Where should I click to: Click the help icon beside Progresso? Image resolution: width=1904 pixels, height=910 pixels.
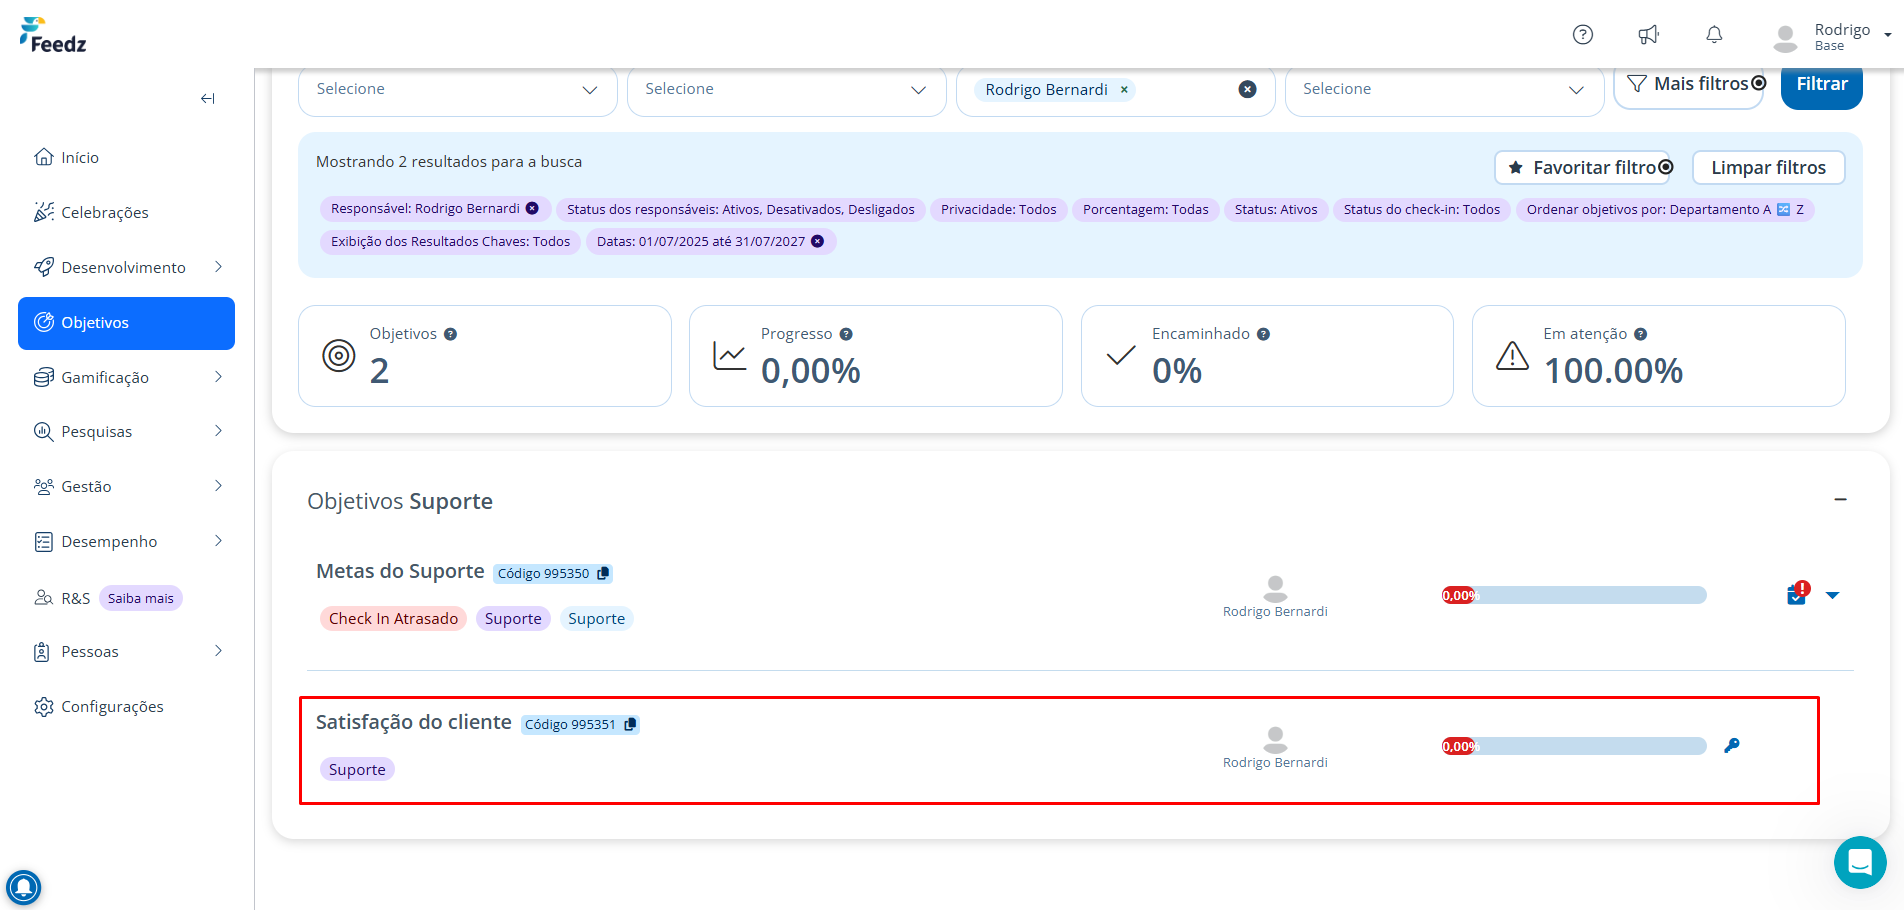[x=846, y=334]
